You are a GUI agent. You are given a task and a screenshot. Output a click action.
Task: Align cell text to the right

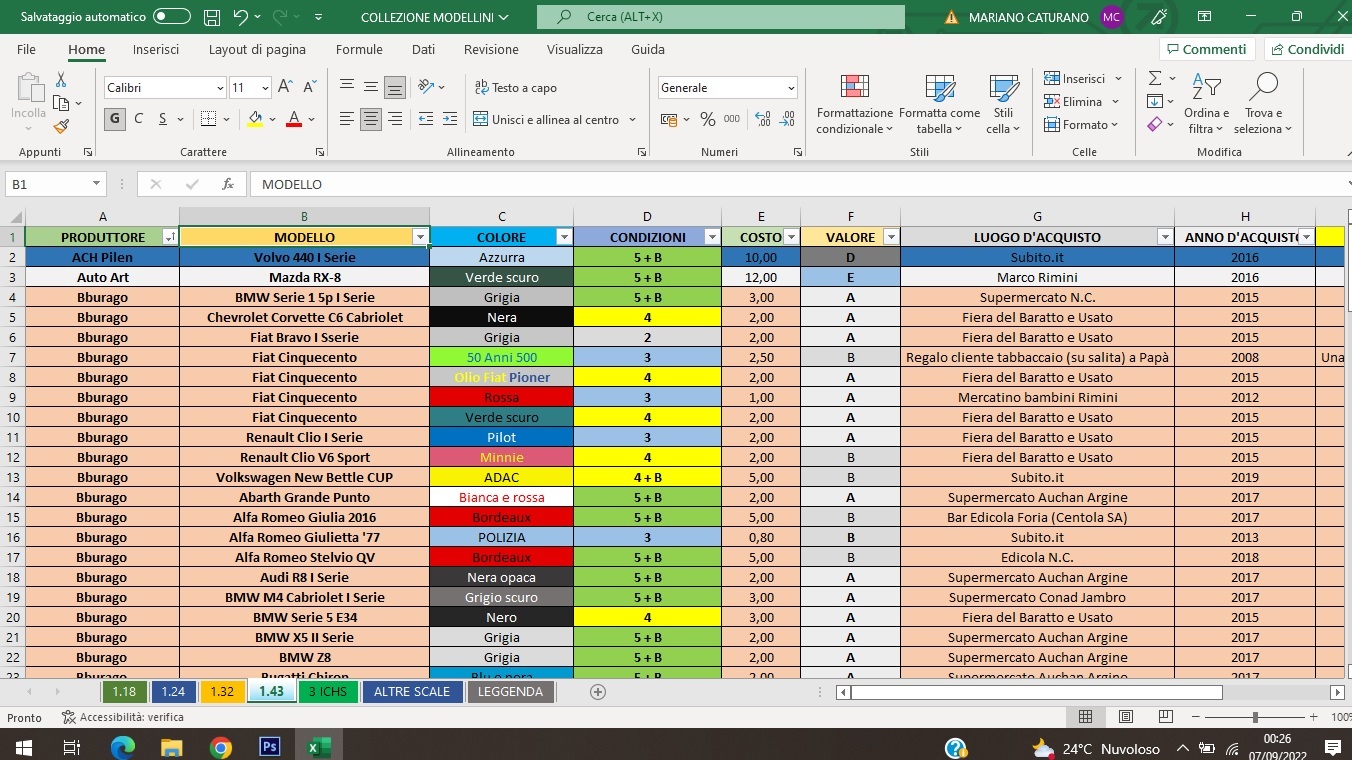395,119
